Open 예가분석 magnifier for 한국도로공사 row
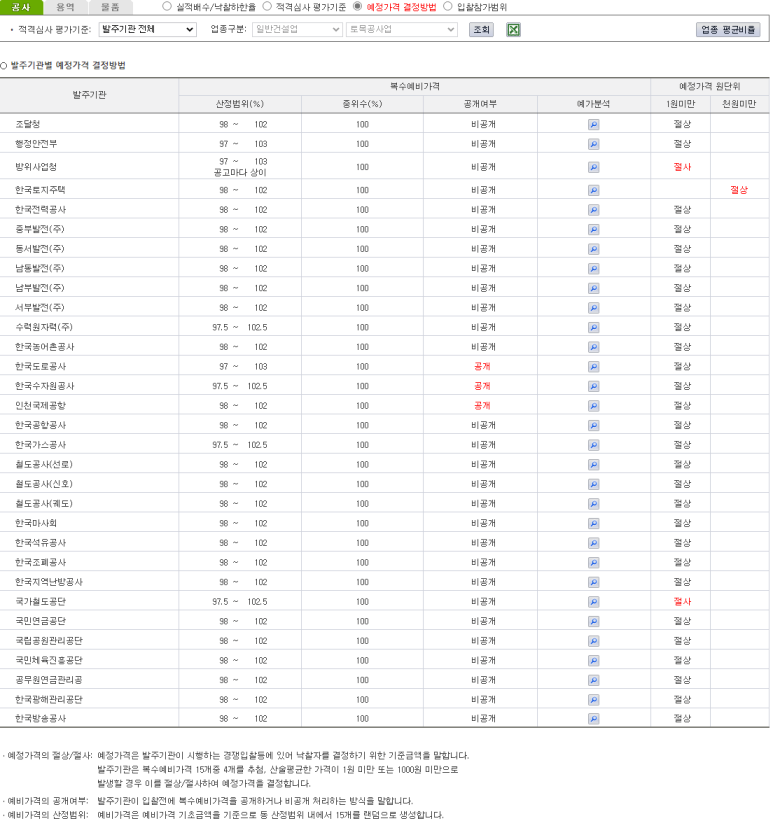 click(593, 366)
